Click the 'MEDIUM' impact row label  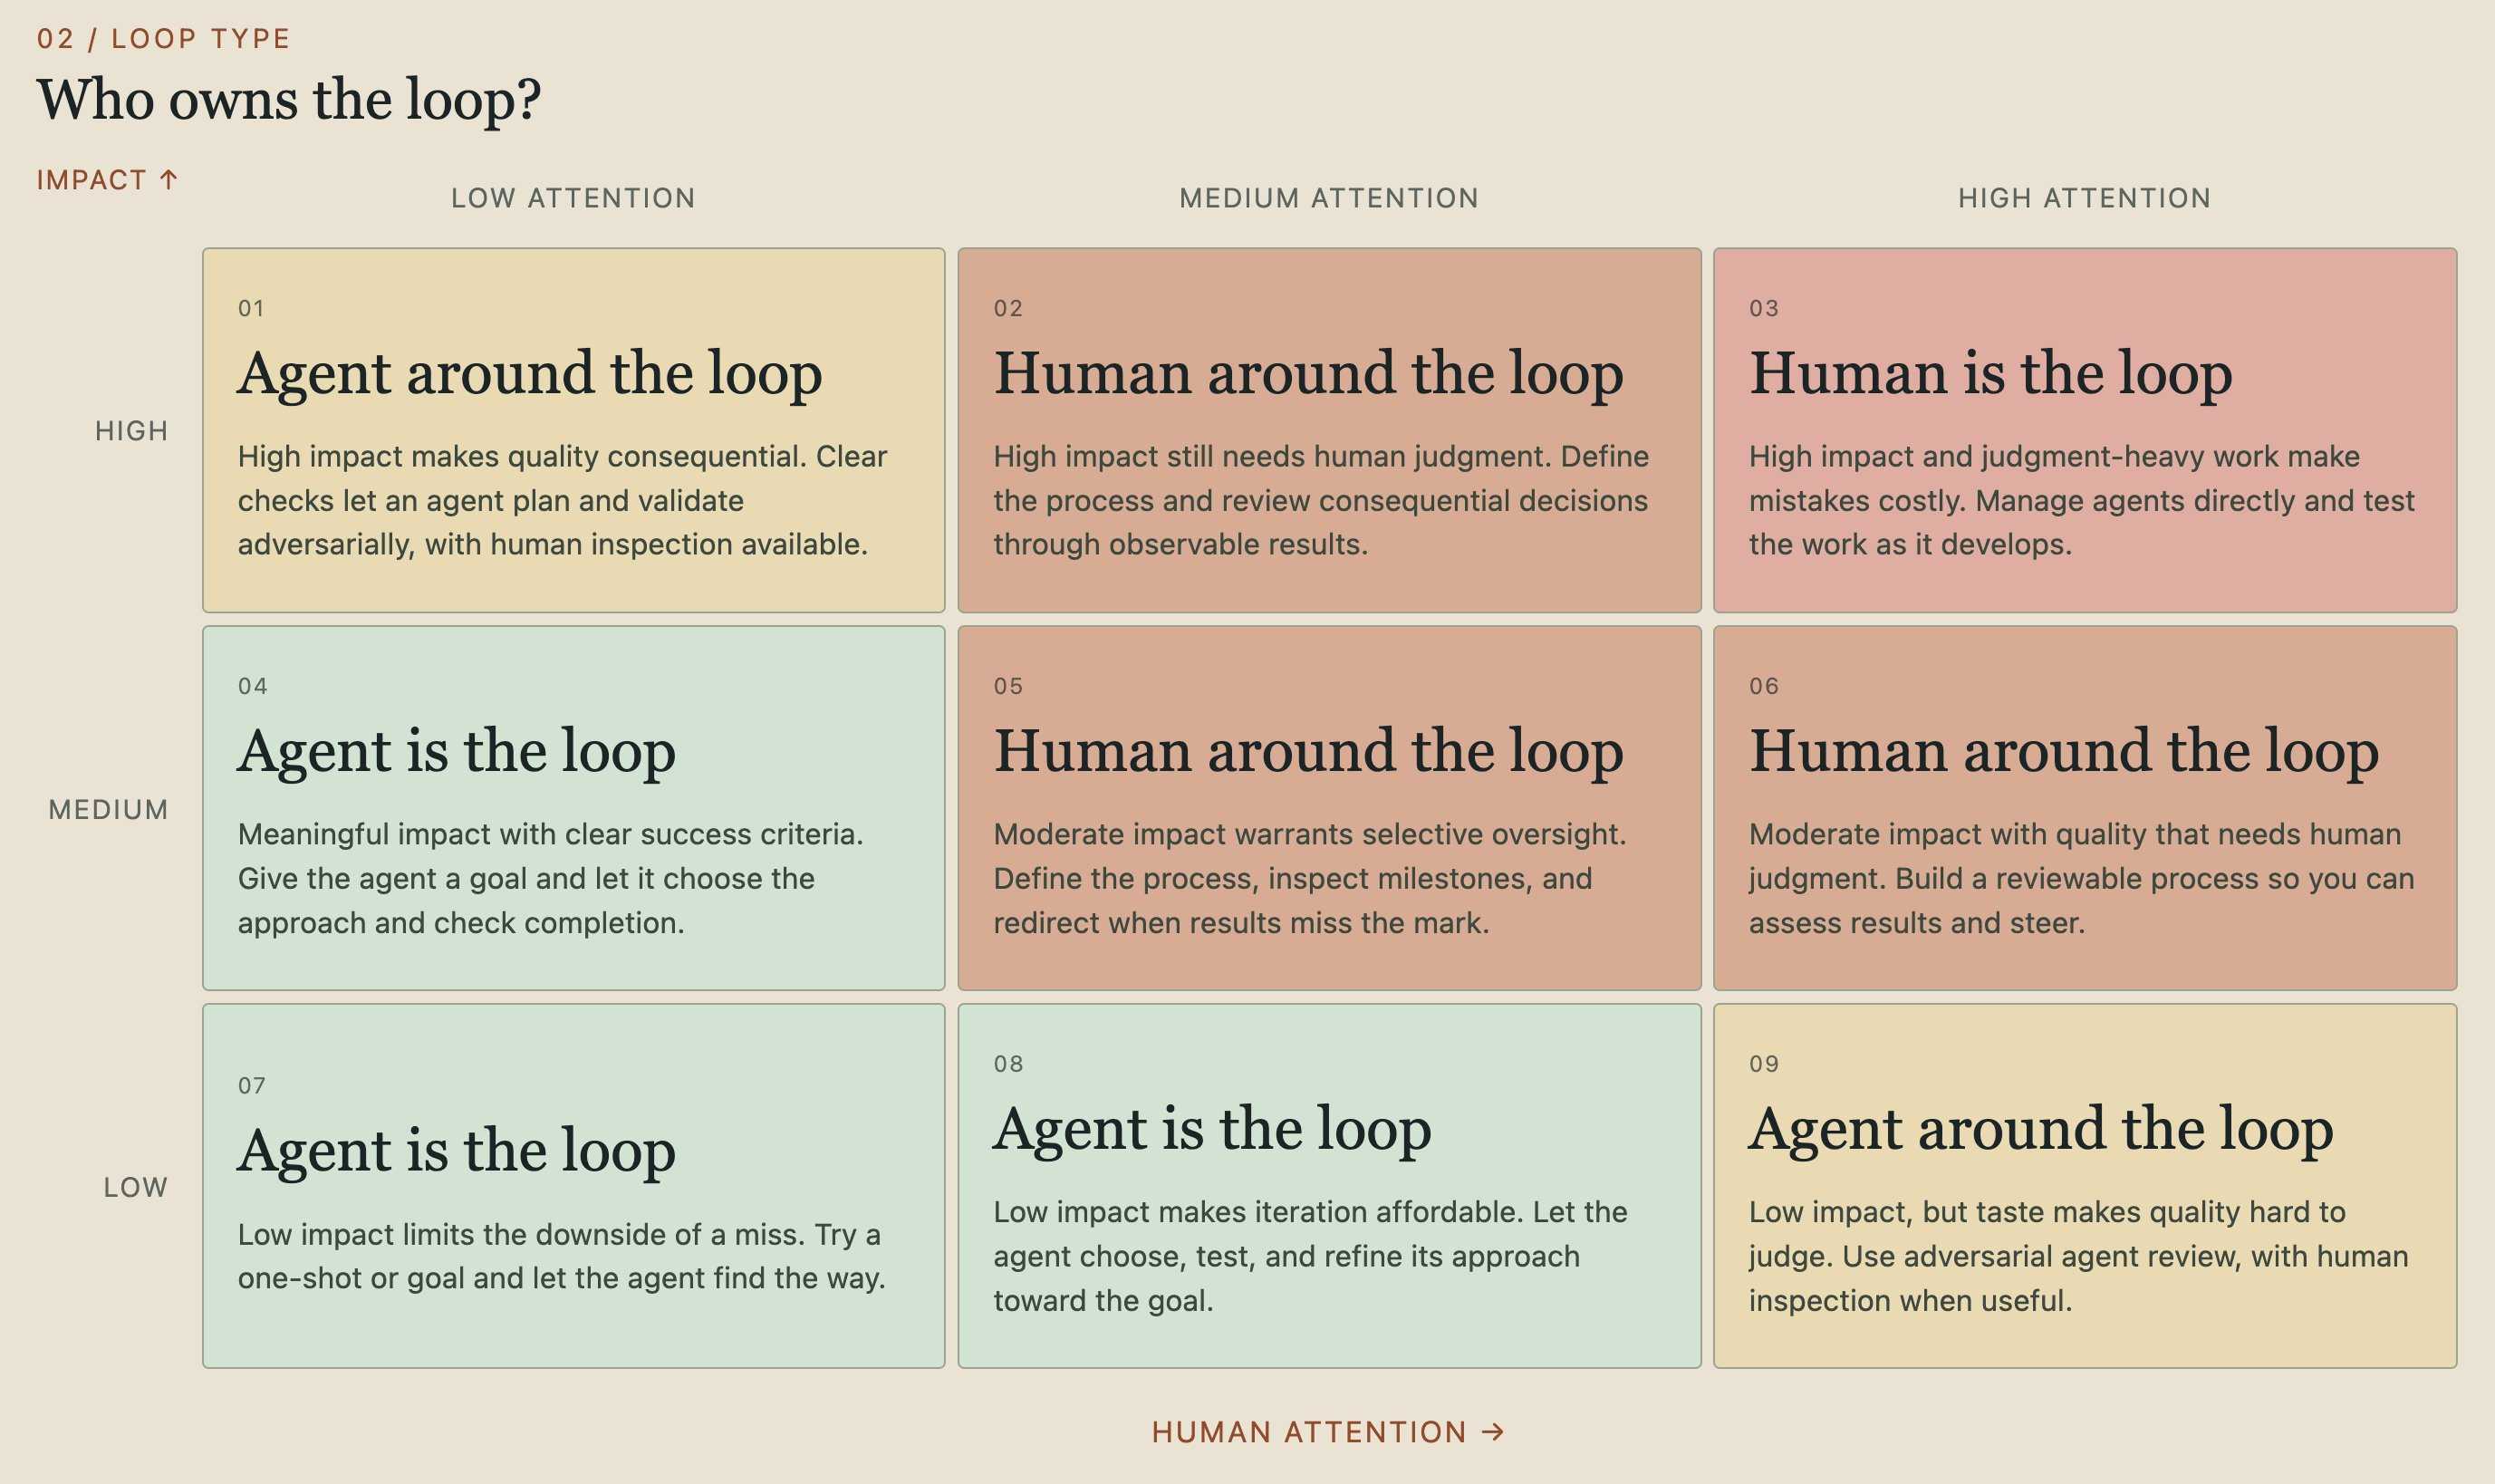[108, 809]
